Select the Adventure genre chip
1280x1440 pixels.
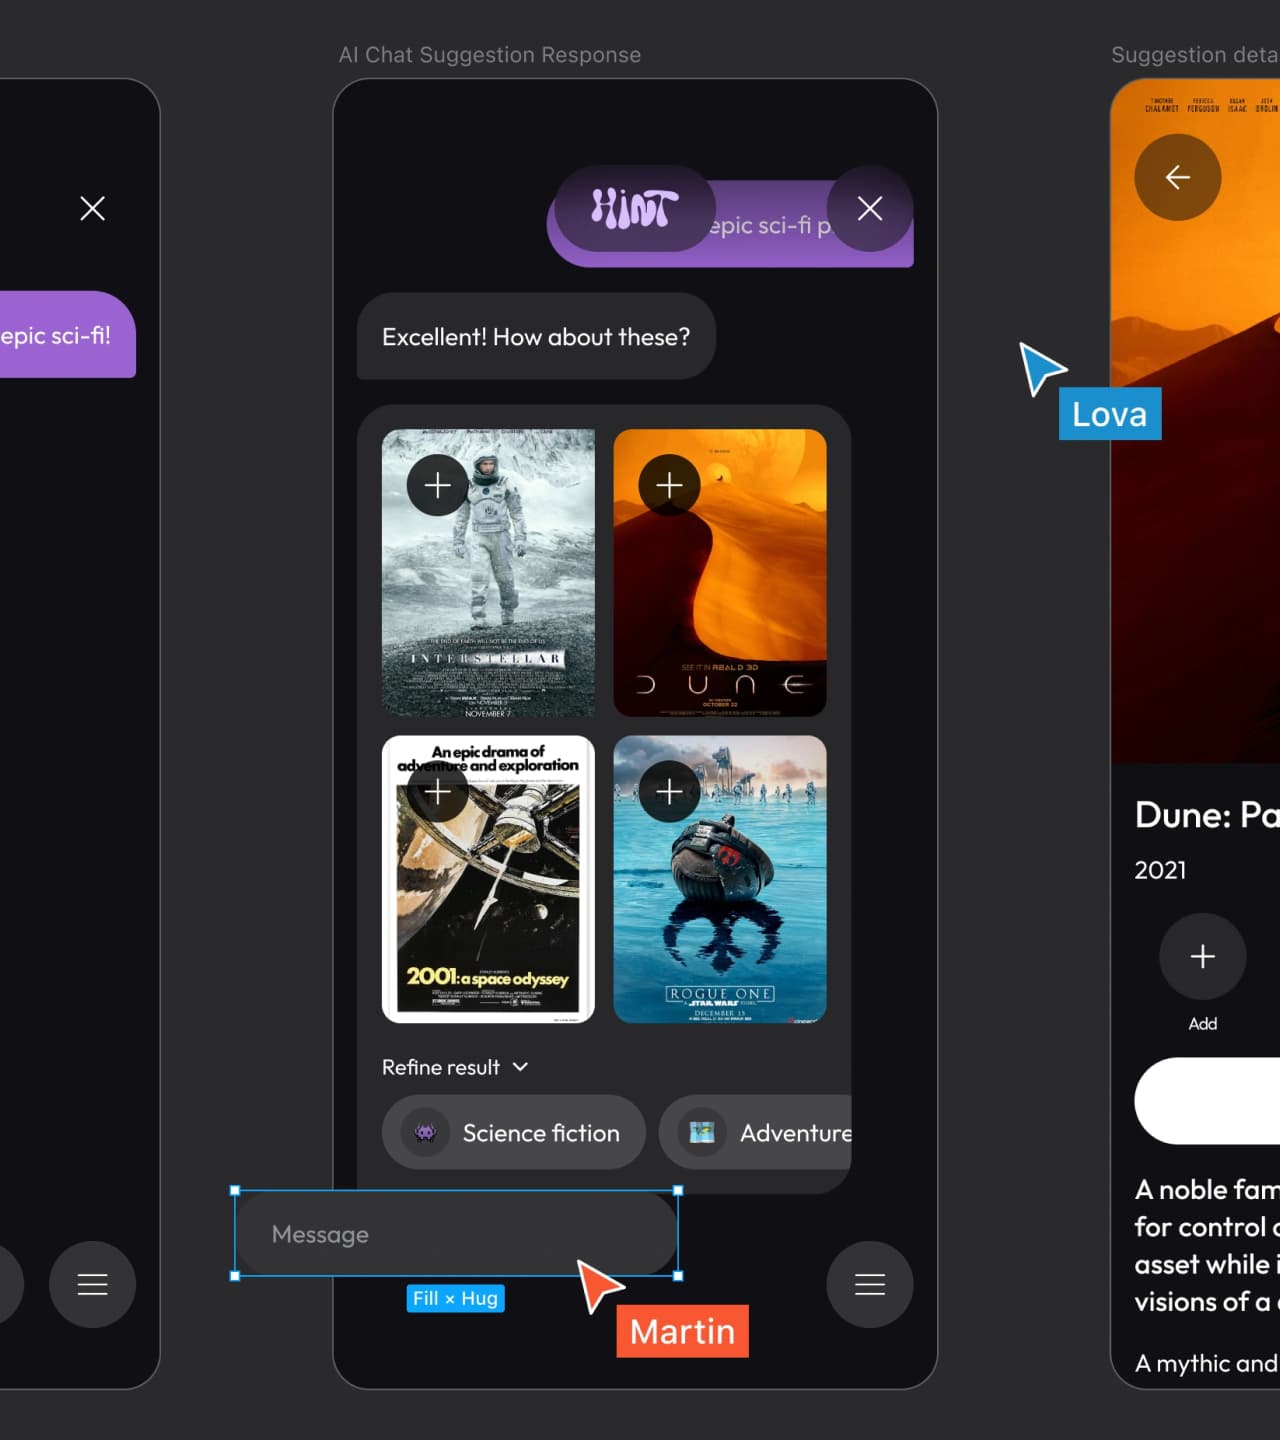click(x=755, y=1132)
